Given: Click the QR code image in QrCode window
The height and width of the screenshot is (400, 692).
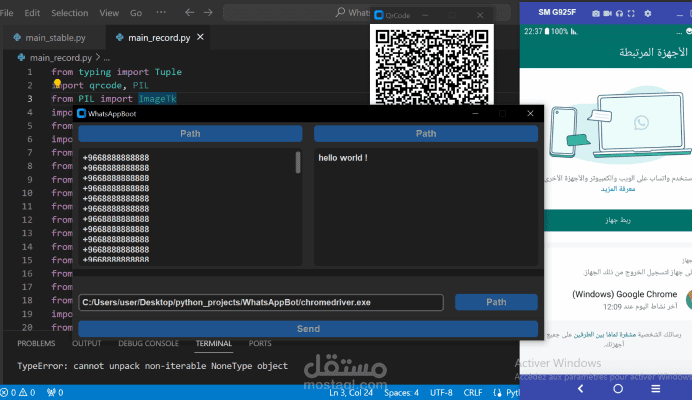Looking at the screenshot, I should [x=432, y=66].
